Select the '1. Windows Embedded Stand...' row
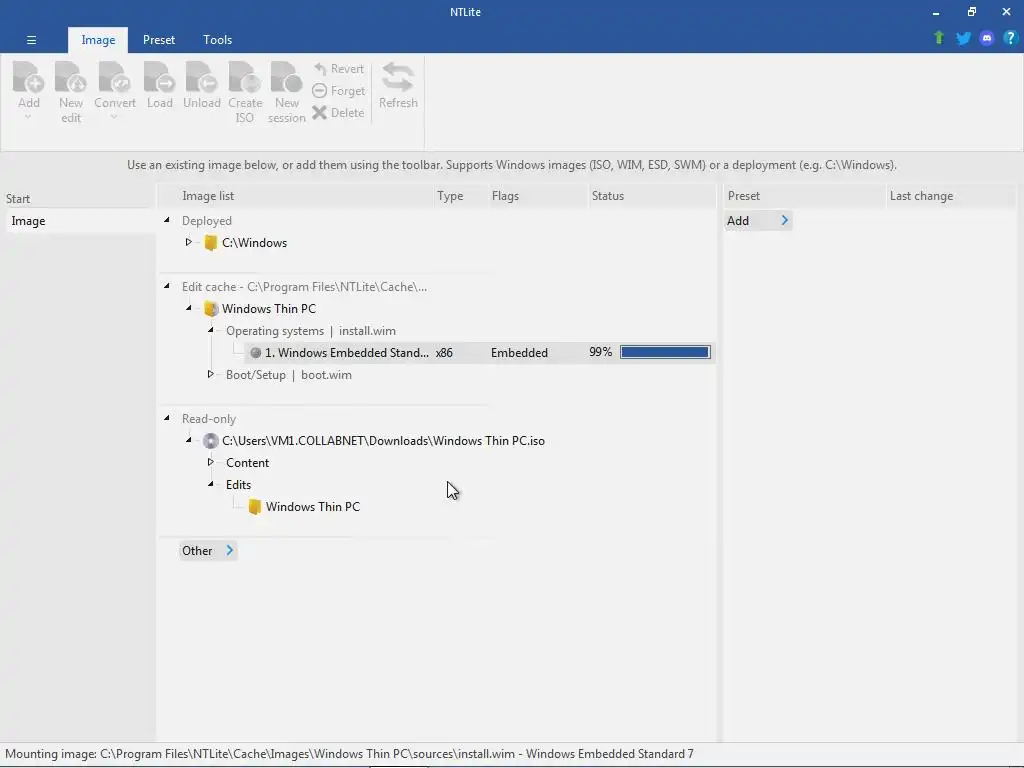The width and height of the screenshot is (1024, 768). click(480, 353)
